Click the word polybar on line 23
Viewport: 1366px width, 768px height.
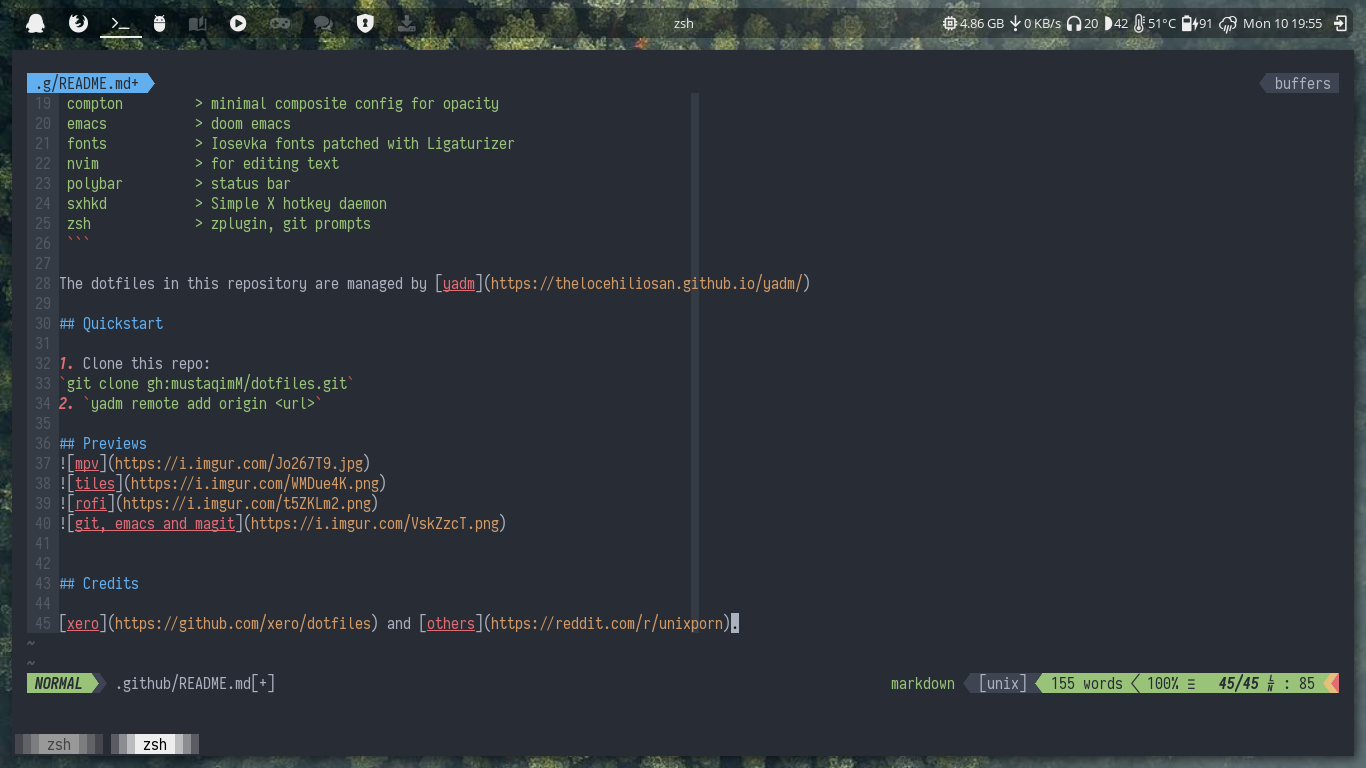tap(95, 184)
